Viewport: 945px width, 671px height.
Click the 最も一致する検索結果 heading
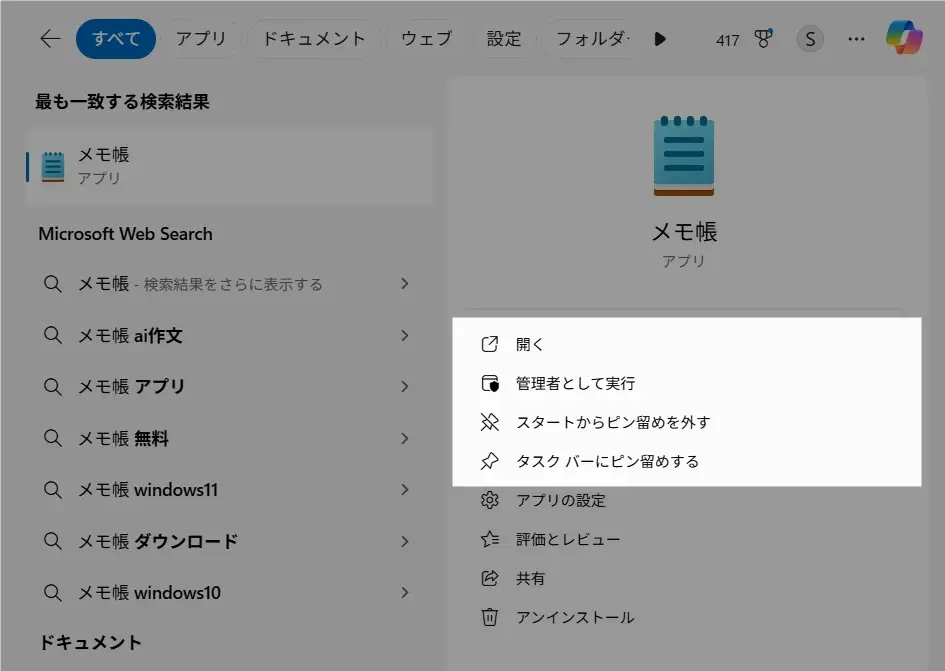coord(122,101)
